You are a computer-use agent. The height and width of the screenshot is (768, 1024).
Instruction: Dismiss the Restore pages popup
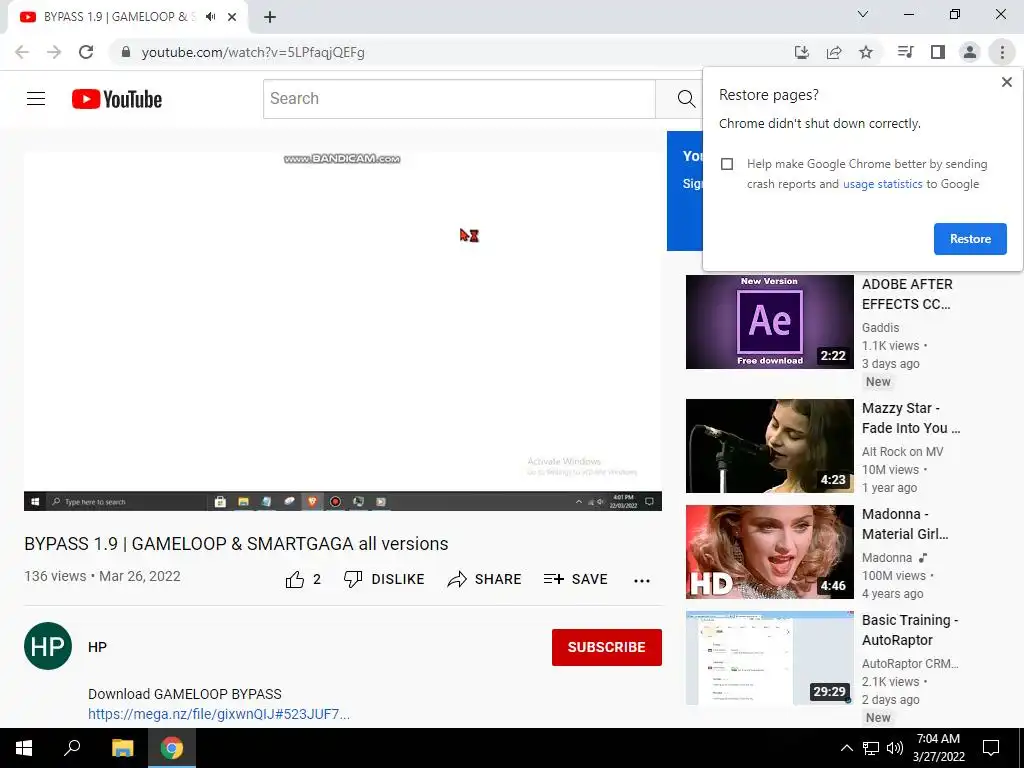tap(1006, 82)
